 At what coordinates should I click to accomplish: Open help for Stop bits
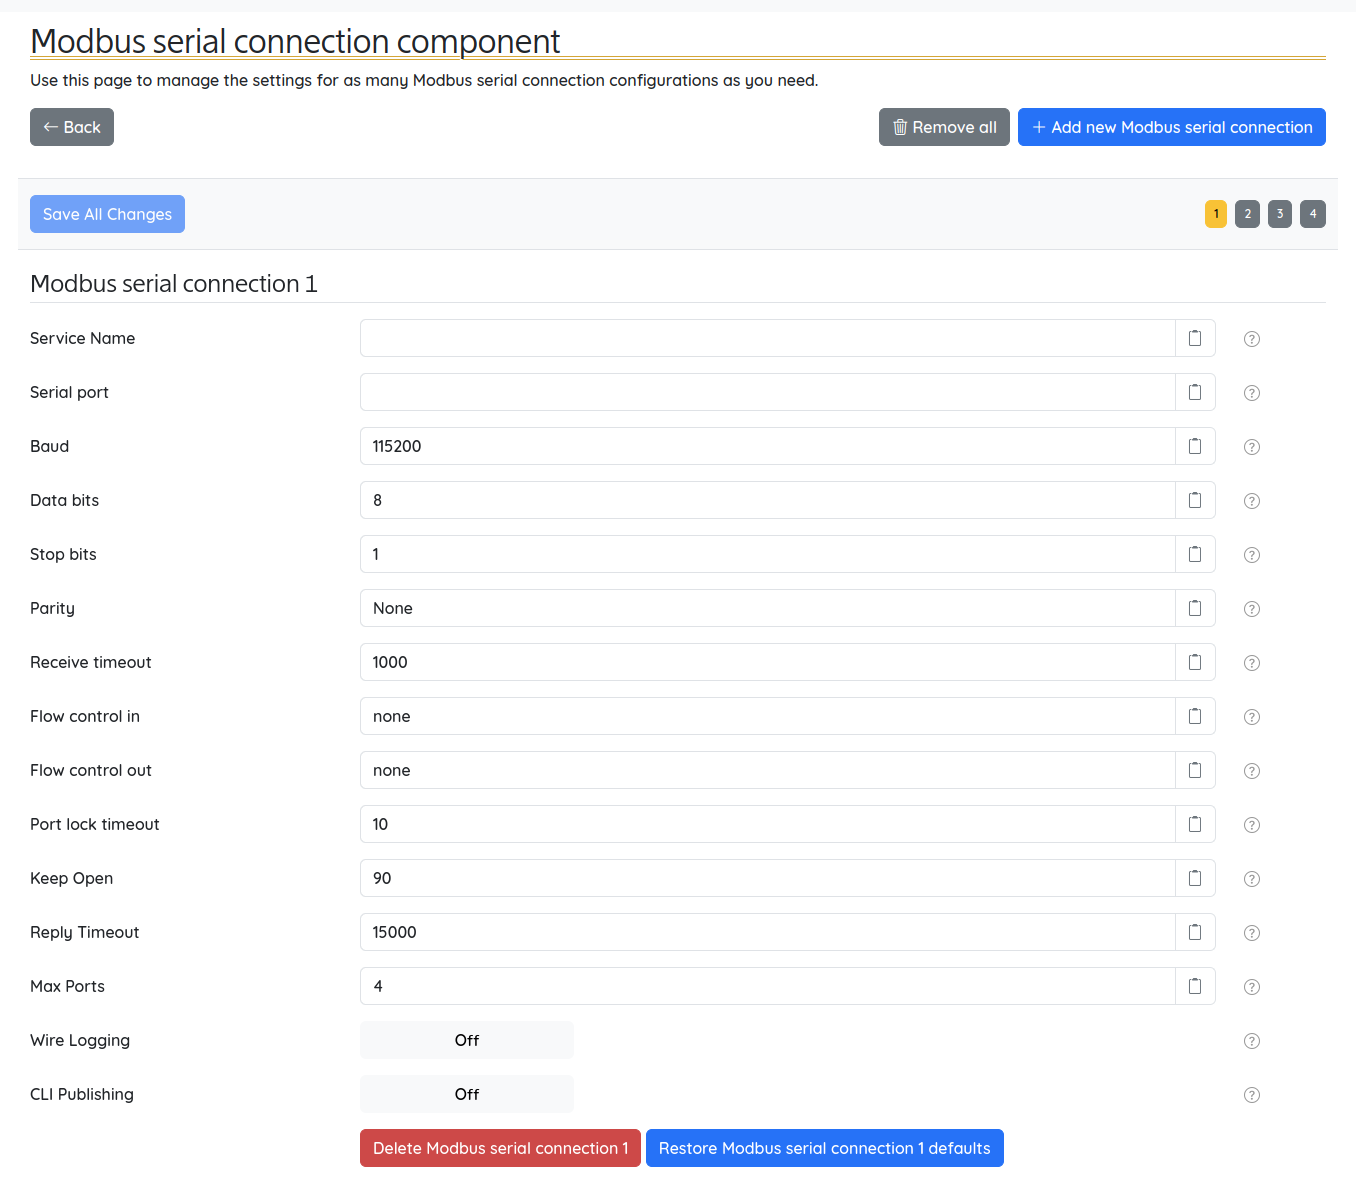coord(1252,555)
